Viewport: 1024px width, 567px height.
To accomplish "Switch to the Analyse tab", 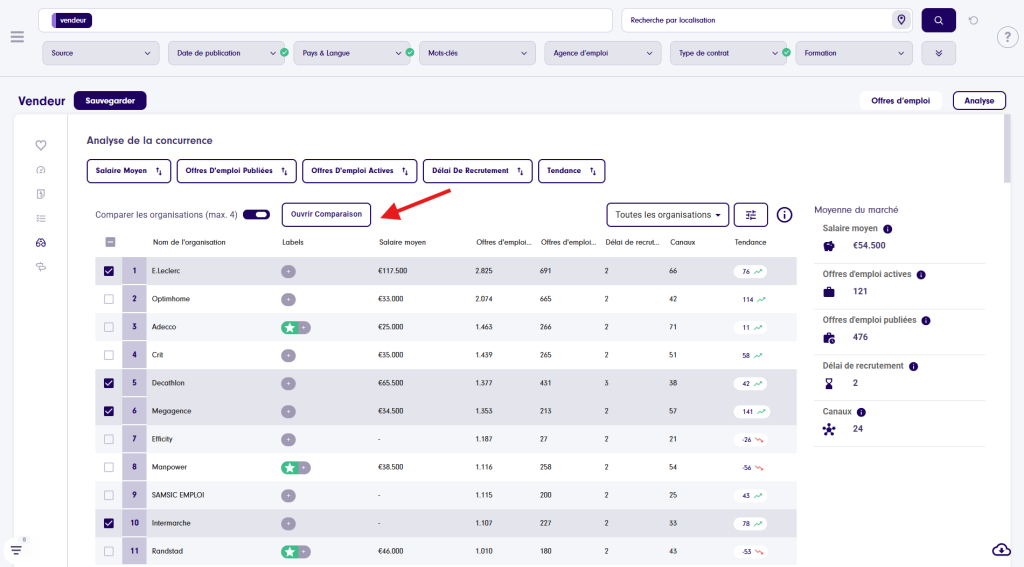I will pos(978,101).
